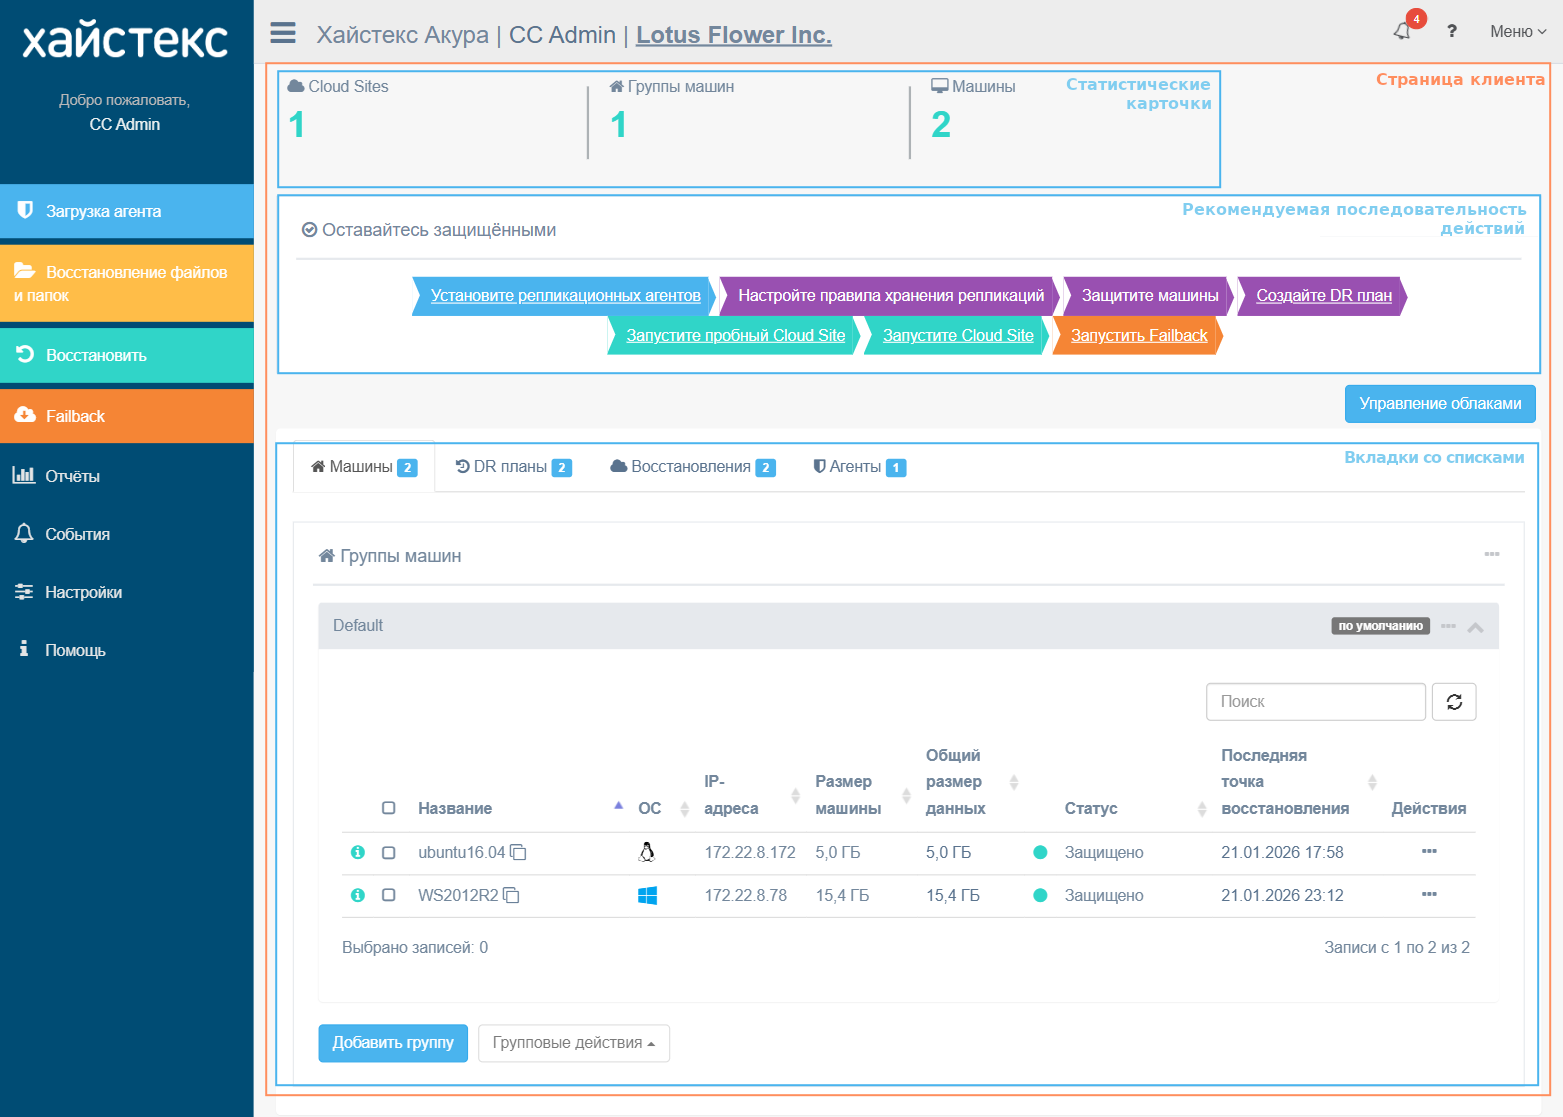Tick the checkbox for WS2012R2
Image resolution: width=1563 pixels, height=1117 pixels.
389,895
